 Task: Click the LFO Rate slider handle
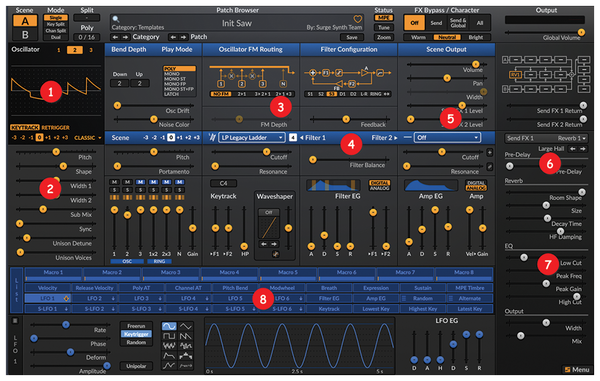click(66, 325)
